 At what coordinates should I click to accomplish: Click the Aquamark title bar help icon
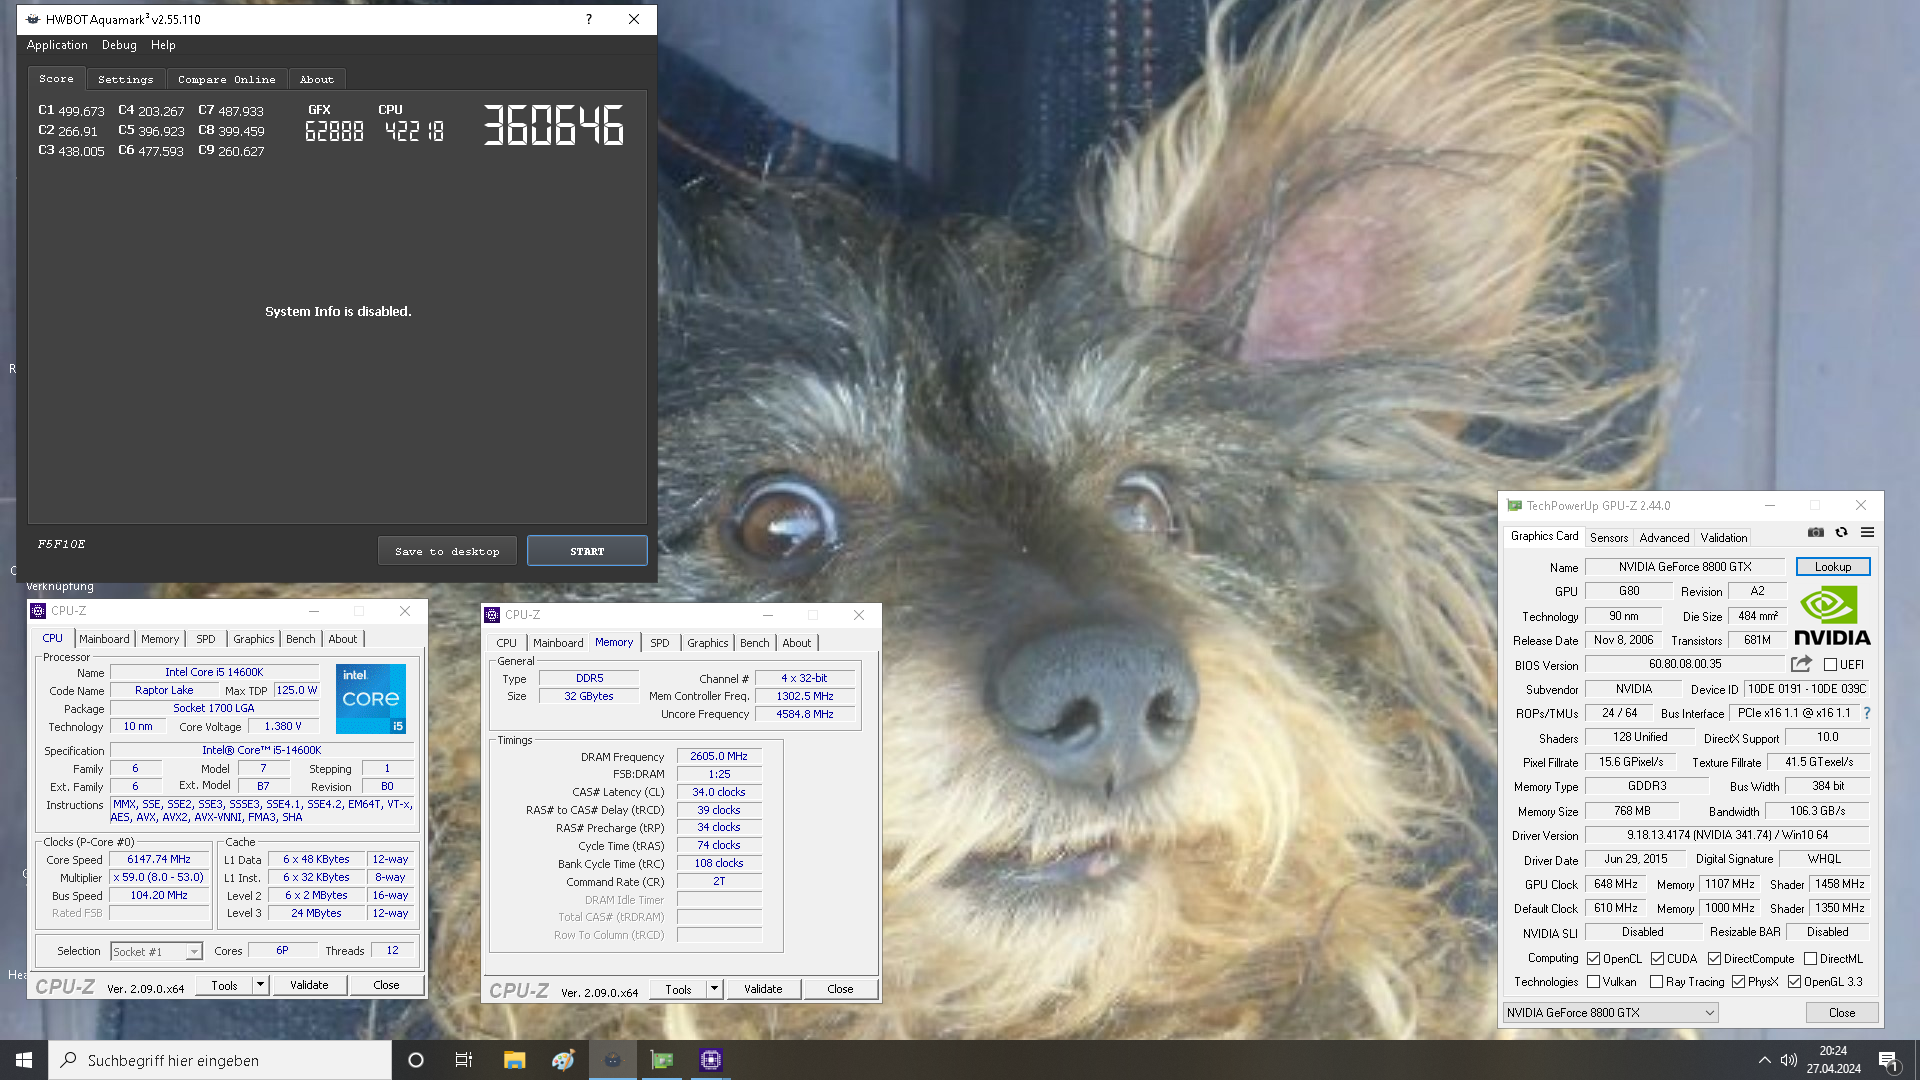(x=588, y=19)
